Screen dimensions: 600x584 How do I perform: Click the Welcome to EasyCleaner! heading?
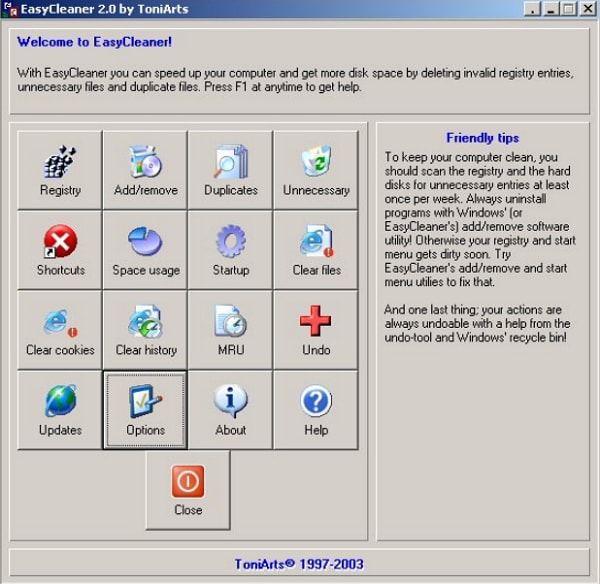click(95, 42)
